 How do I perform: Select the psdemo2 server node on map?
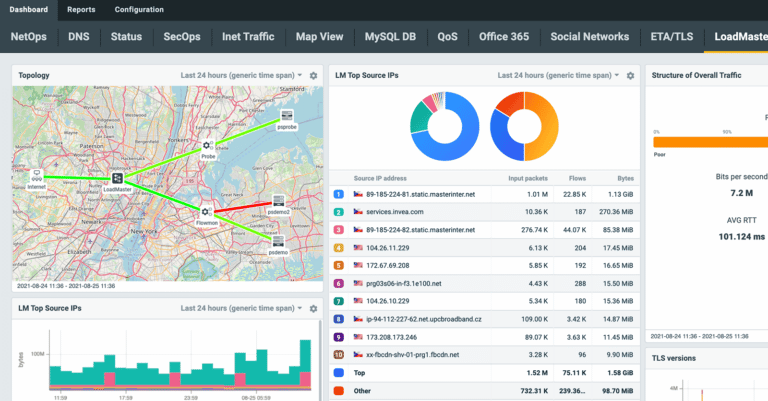[279, 201]
